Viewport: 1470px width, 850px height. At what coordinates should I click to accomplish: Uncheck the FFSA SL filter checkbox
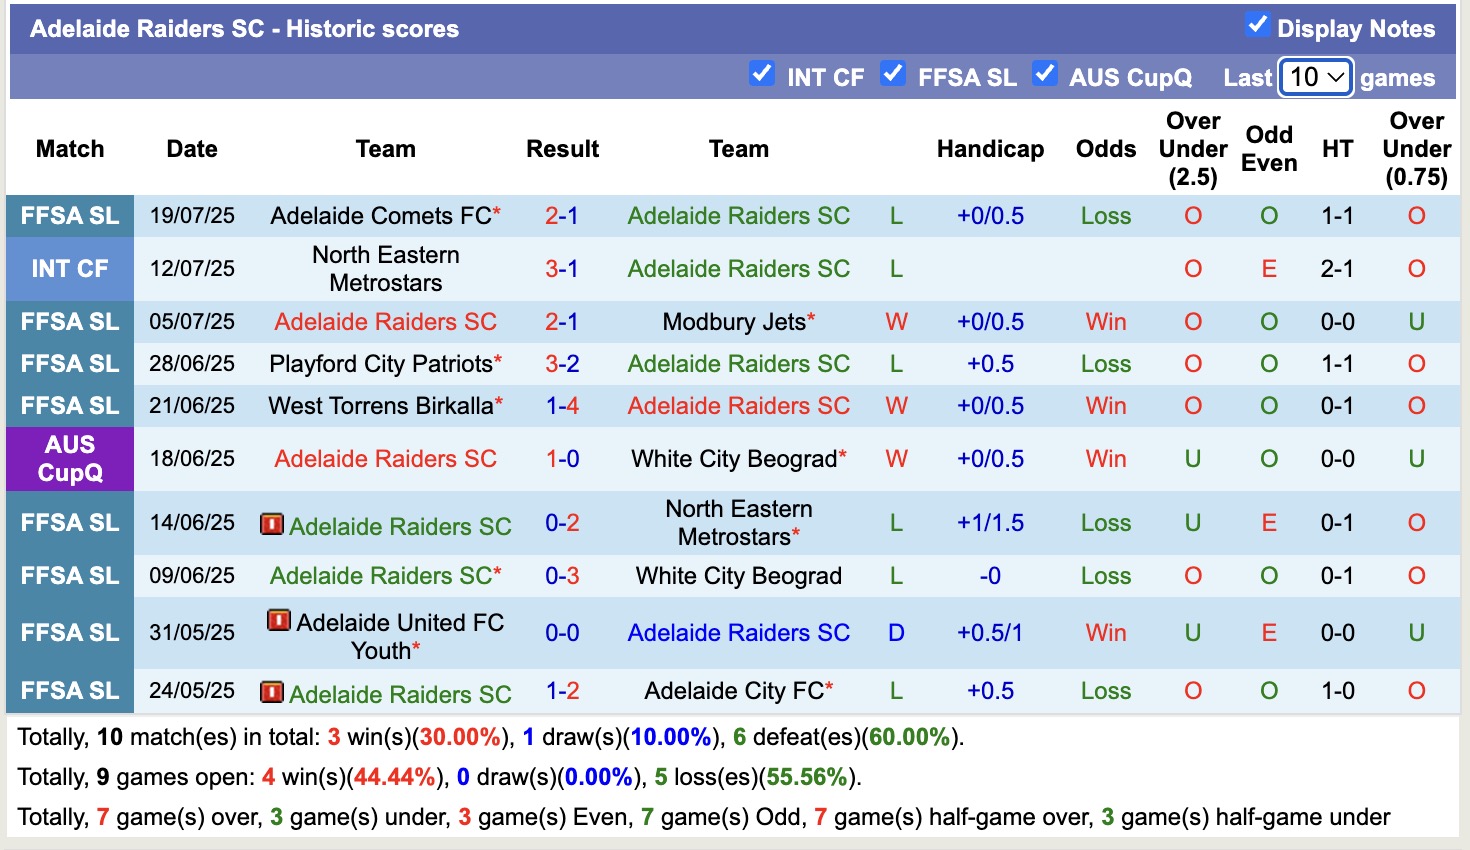click(x=893, y=73)
